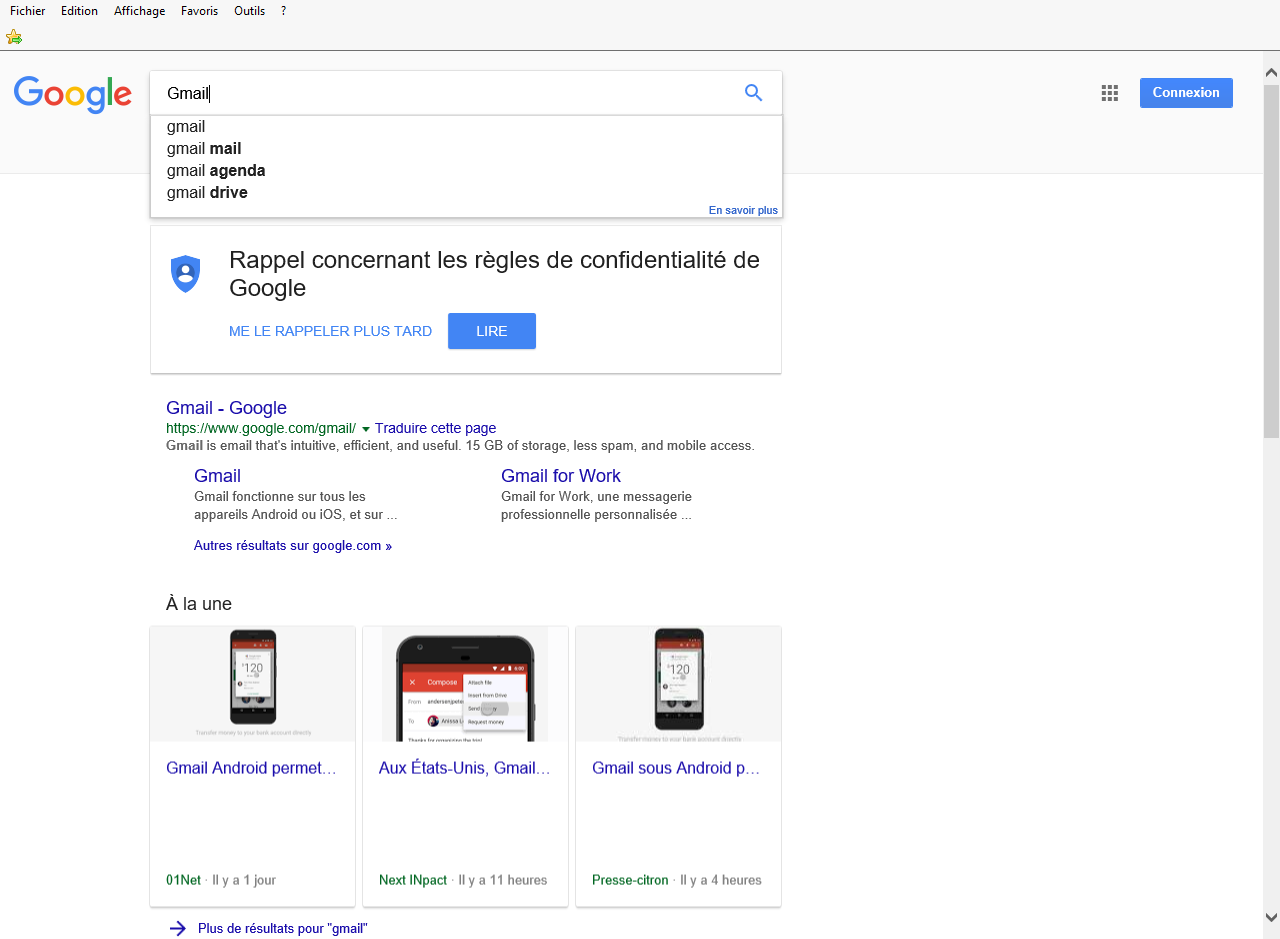Select the 'gmail mail' suggestion
The height and width of the screenshot is (939, 1280).
(x=466, y=149)
